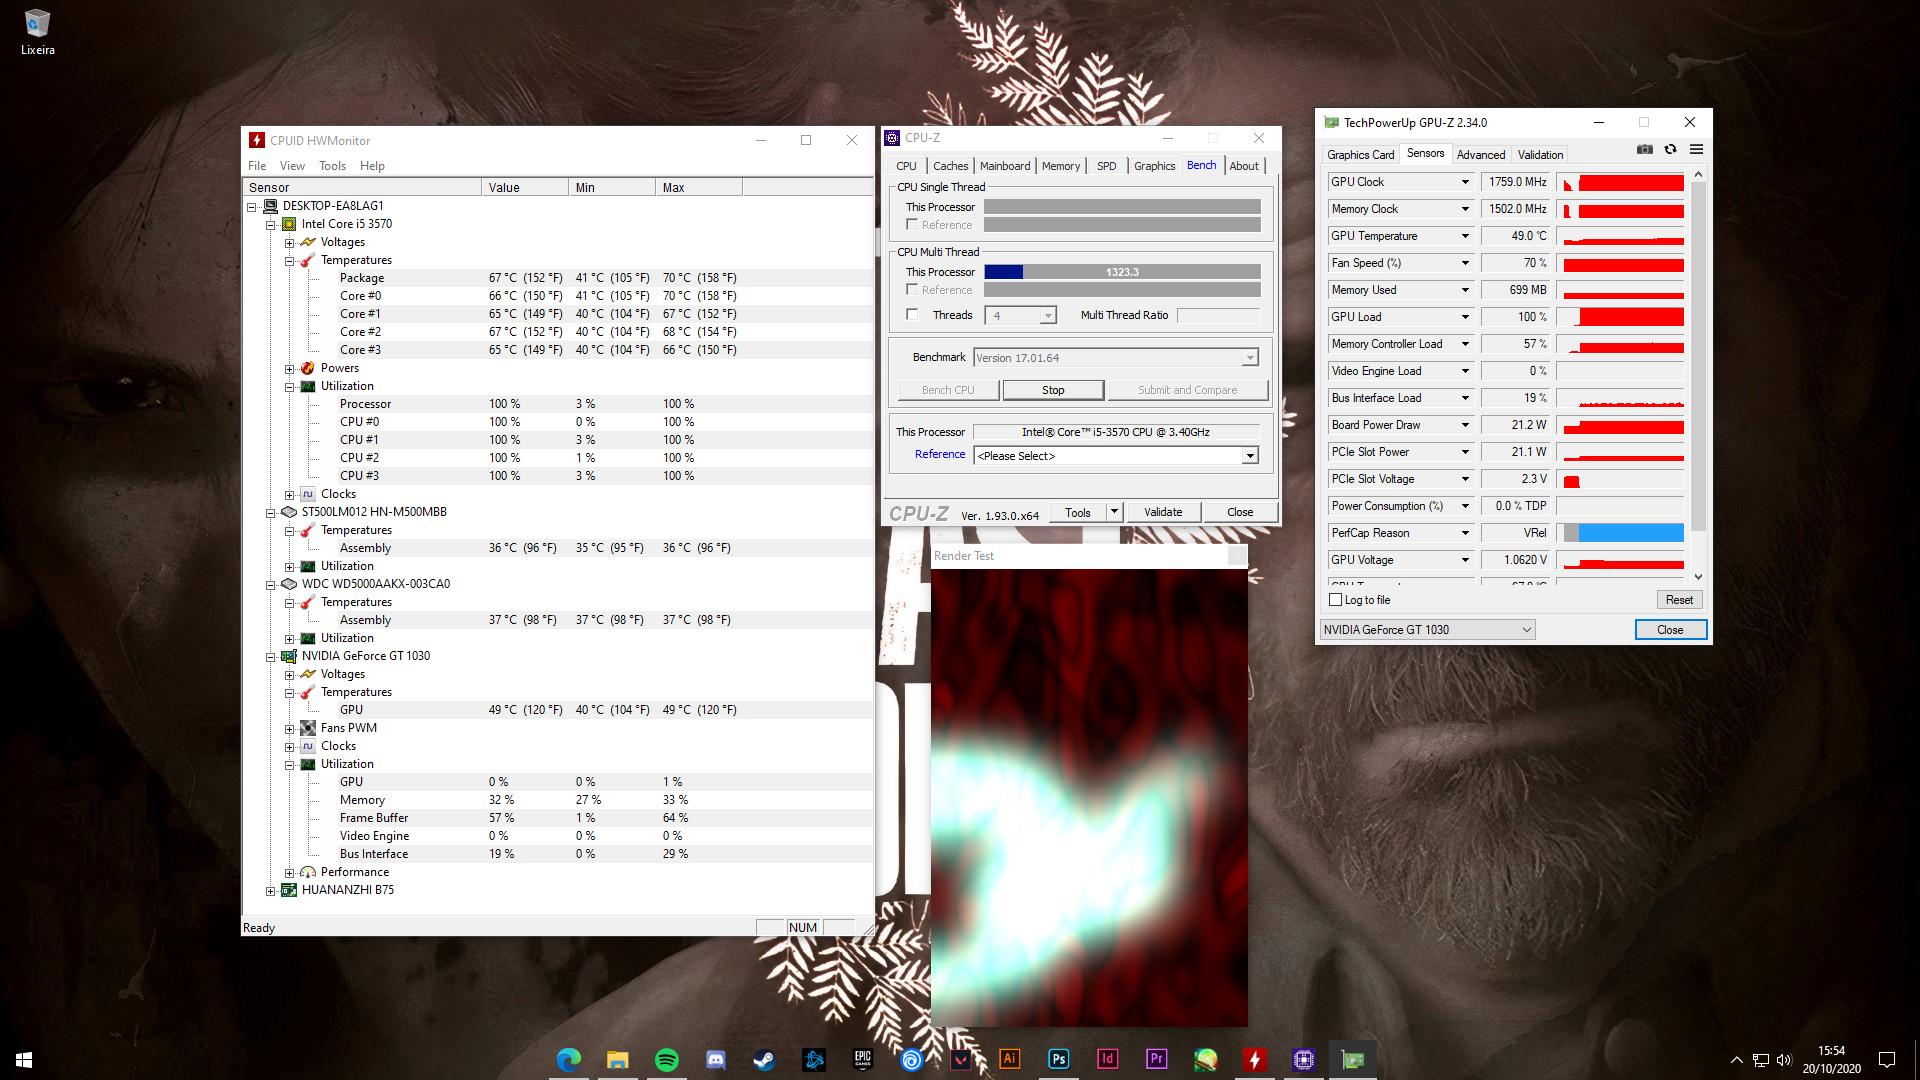1920x1080 pixels.
Task: Click the volume icon in the system tray
Action: 1784,1060
